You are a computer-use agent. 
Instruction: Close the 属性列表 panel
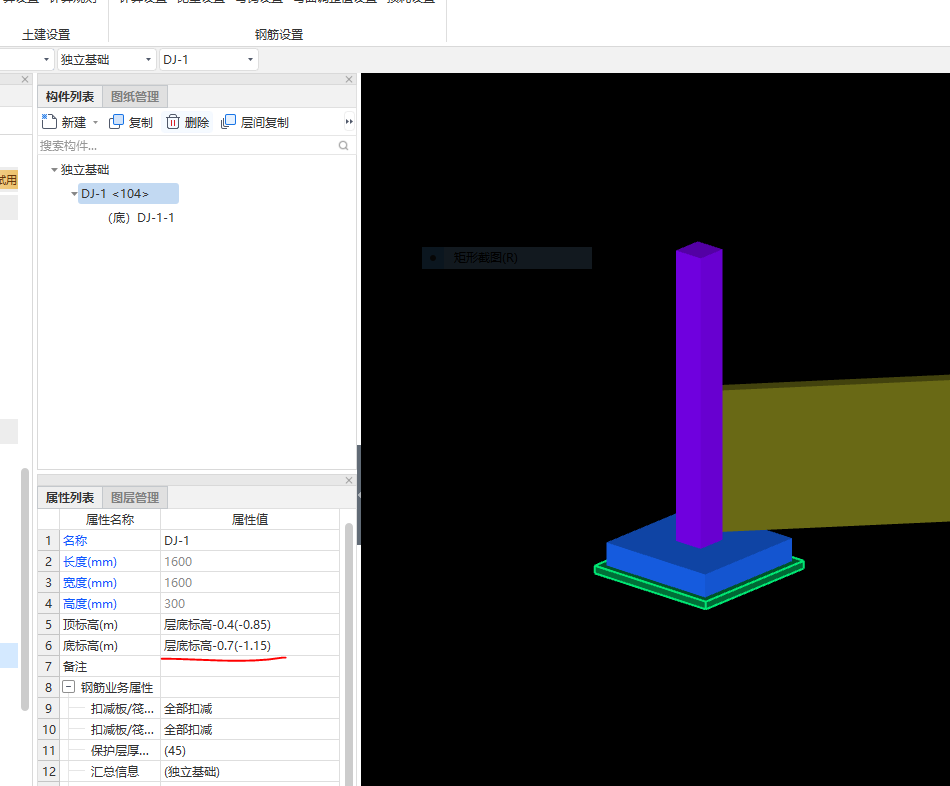coord(349,480)
